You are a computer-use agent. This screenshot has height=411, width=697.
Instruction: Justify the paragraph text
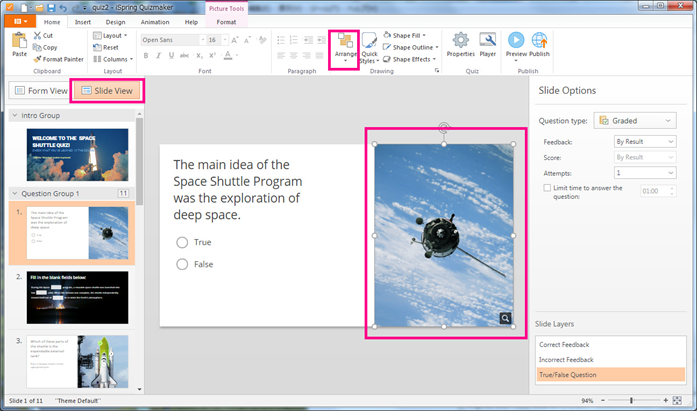319,56
